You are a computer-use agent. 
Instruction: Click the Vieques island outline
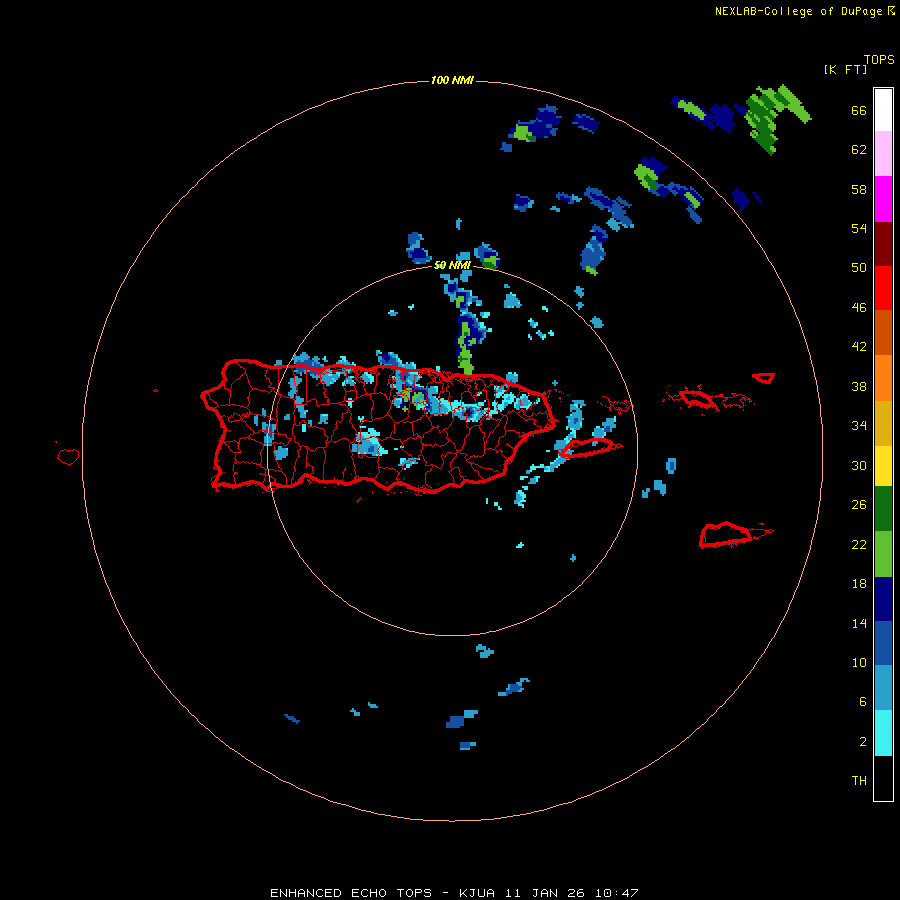click(585, 447)
